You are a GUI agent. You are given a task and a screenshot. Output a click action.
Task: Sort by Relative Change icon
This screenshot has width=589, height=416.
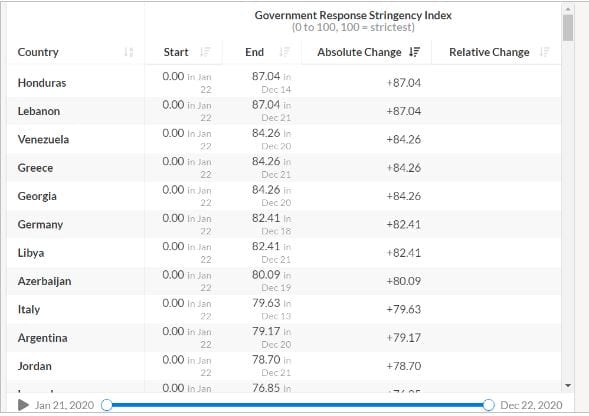pos(544,52)
